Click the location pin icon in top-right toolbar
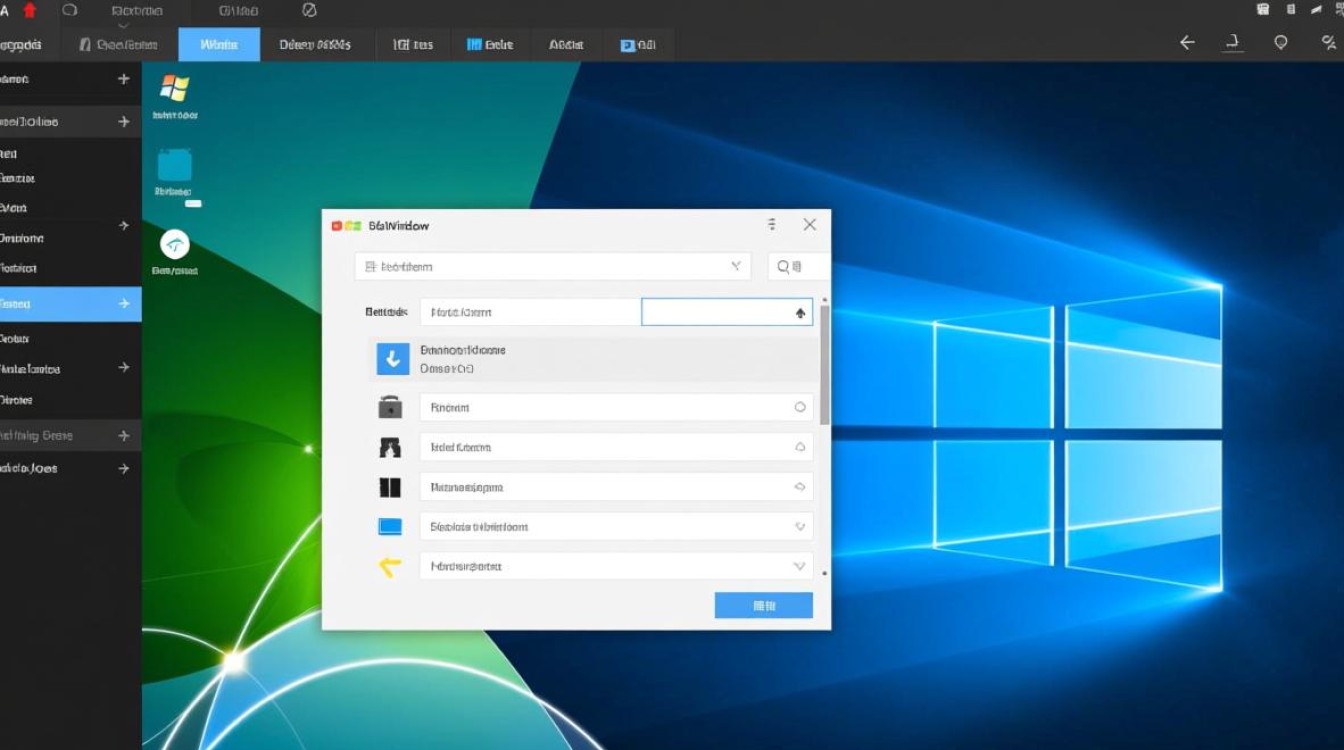1344x750 pixels. point(1280,43)
